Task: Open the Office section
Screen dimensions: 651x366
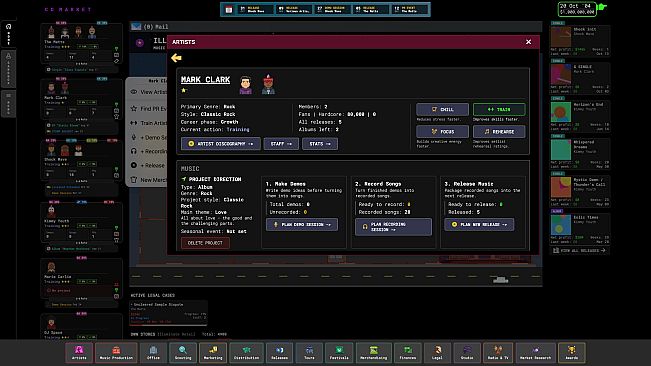Action: click(153, 352)
